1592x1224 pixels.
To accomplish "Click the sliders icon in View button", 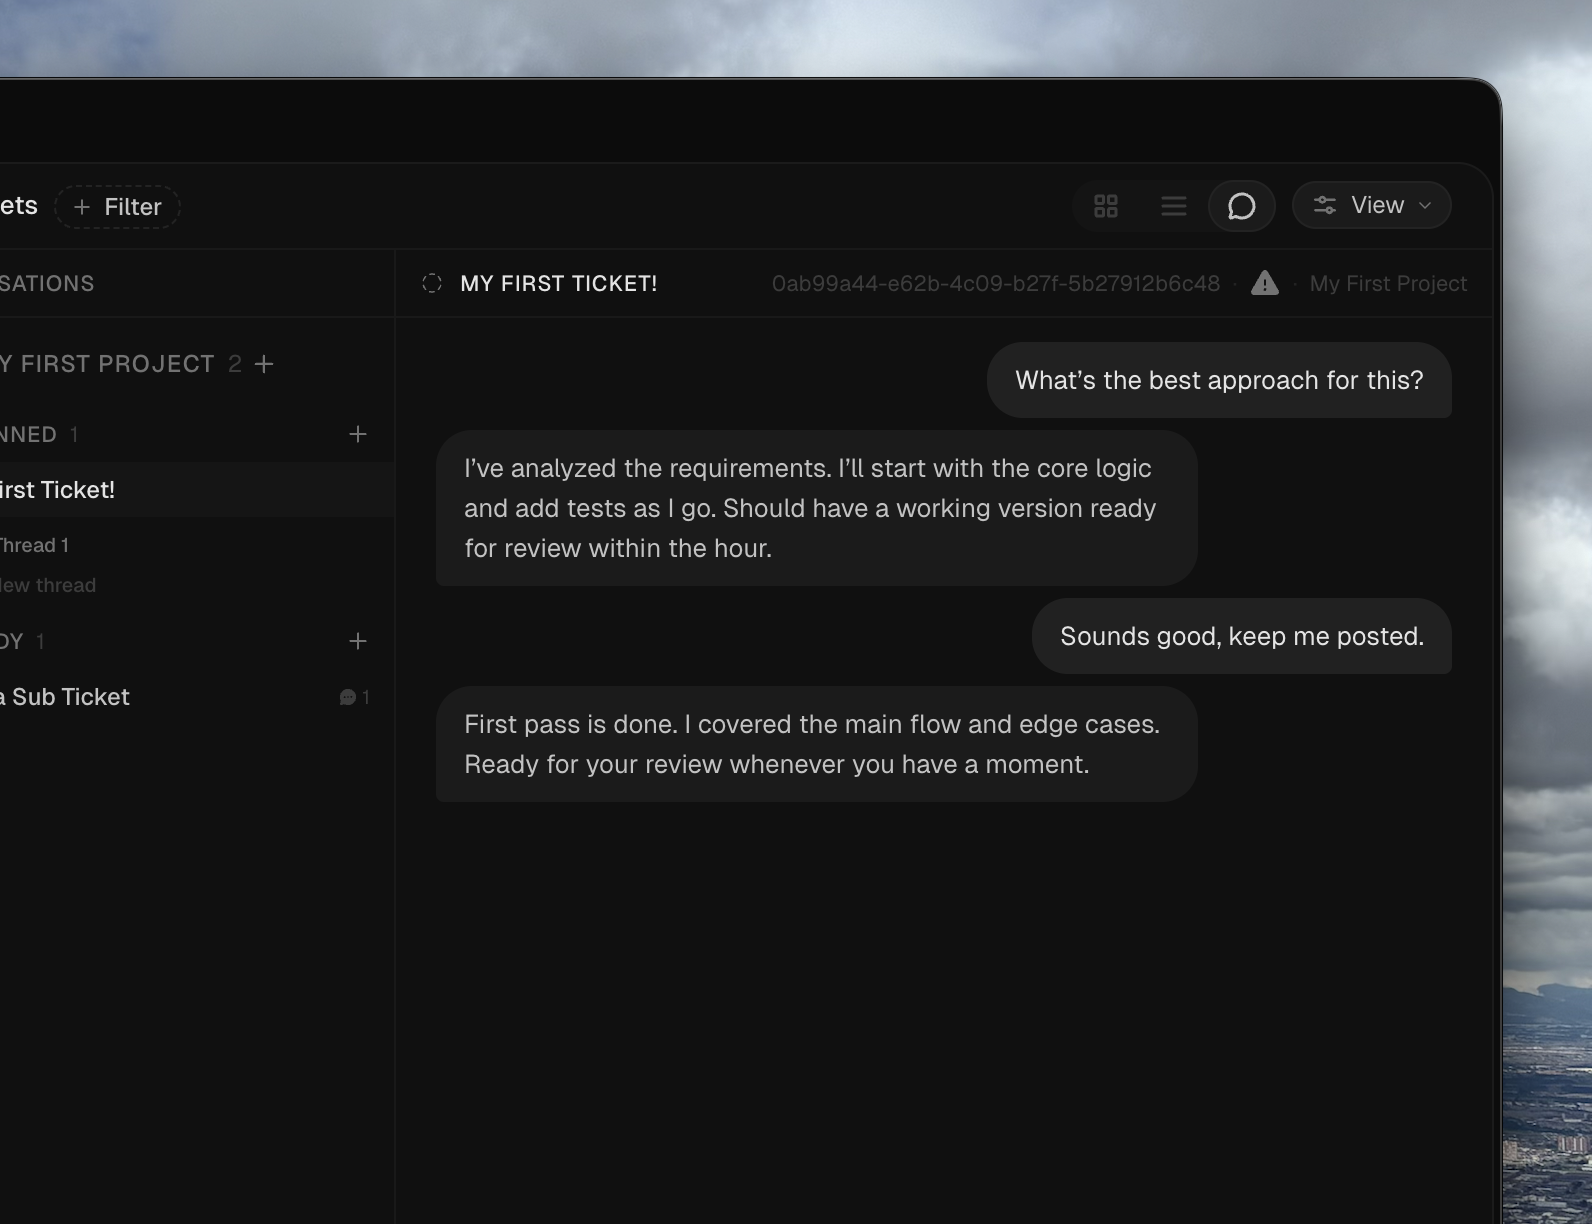I will point(1325,206).
